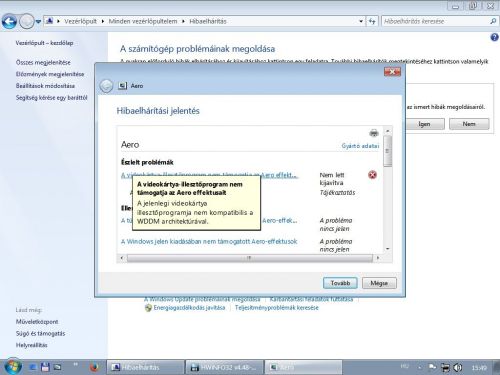
Task: Click the Nem button in background window
Action: point(469,124)
